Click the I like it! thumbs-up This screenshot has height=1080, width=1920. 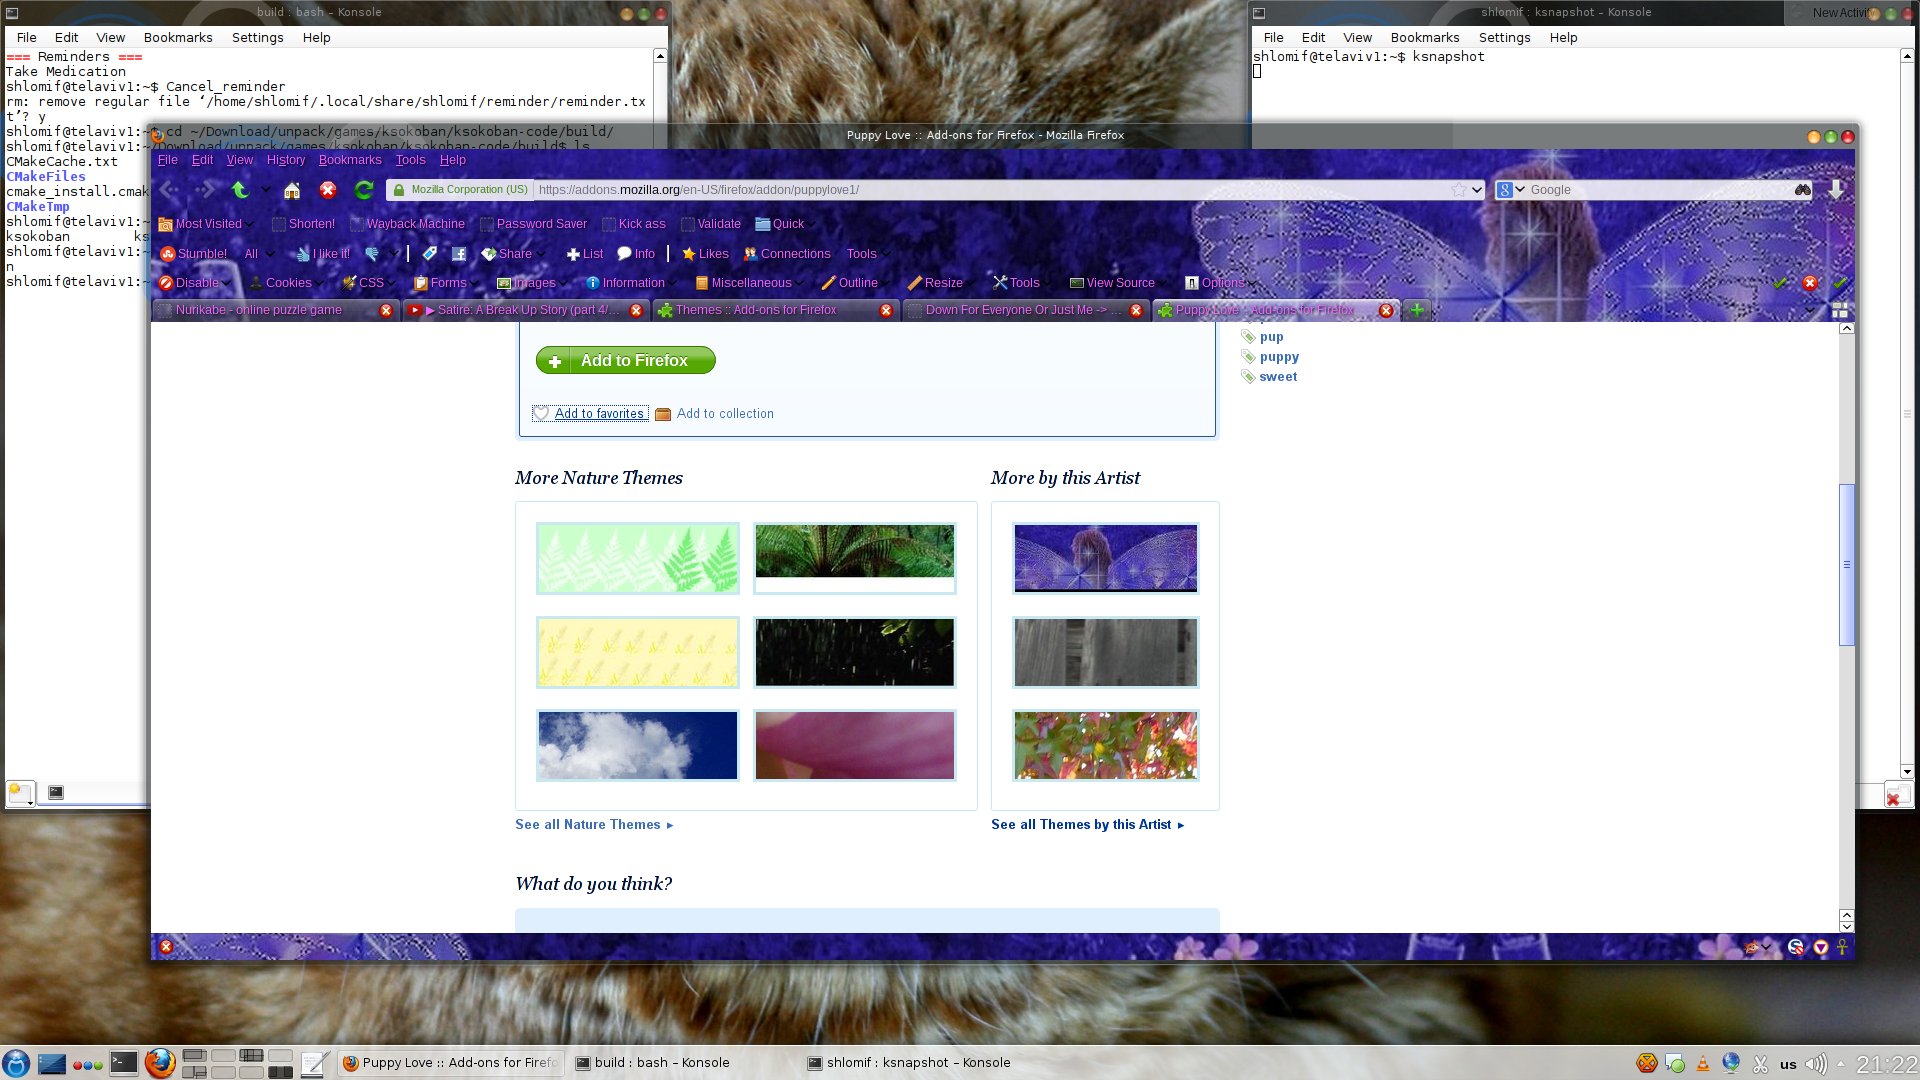[323, 254]
